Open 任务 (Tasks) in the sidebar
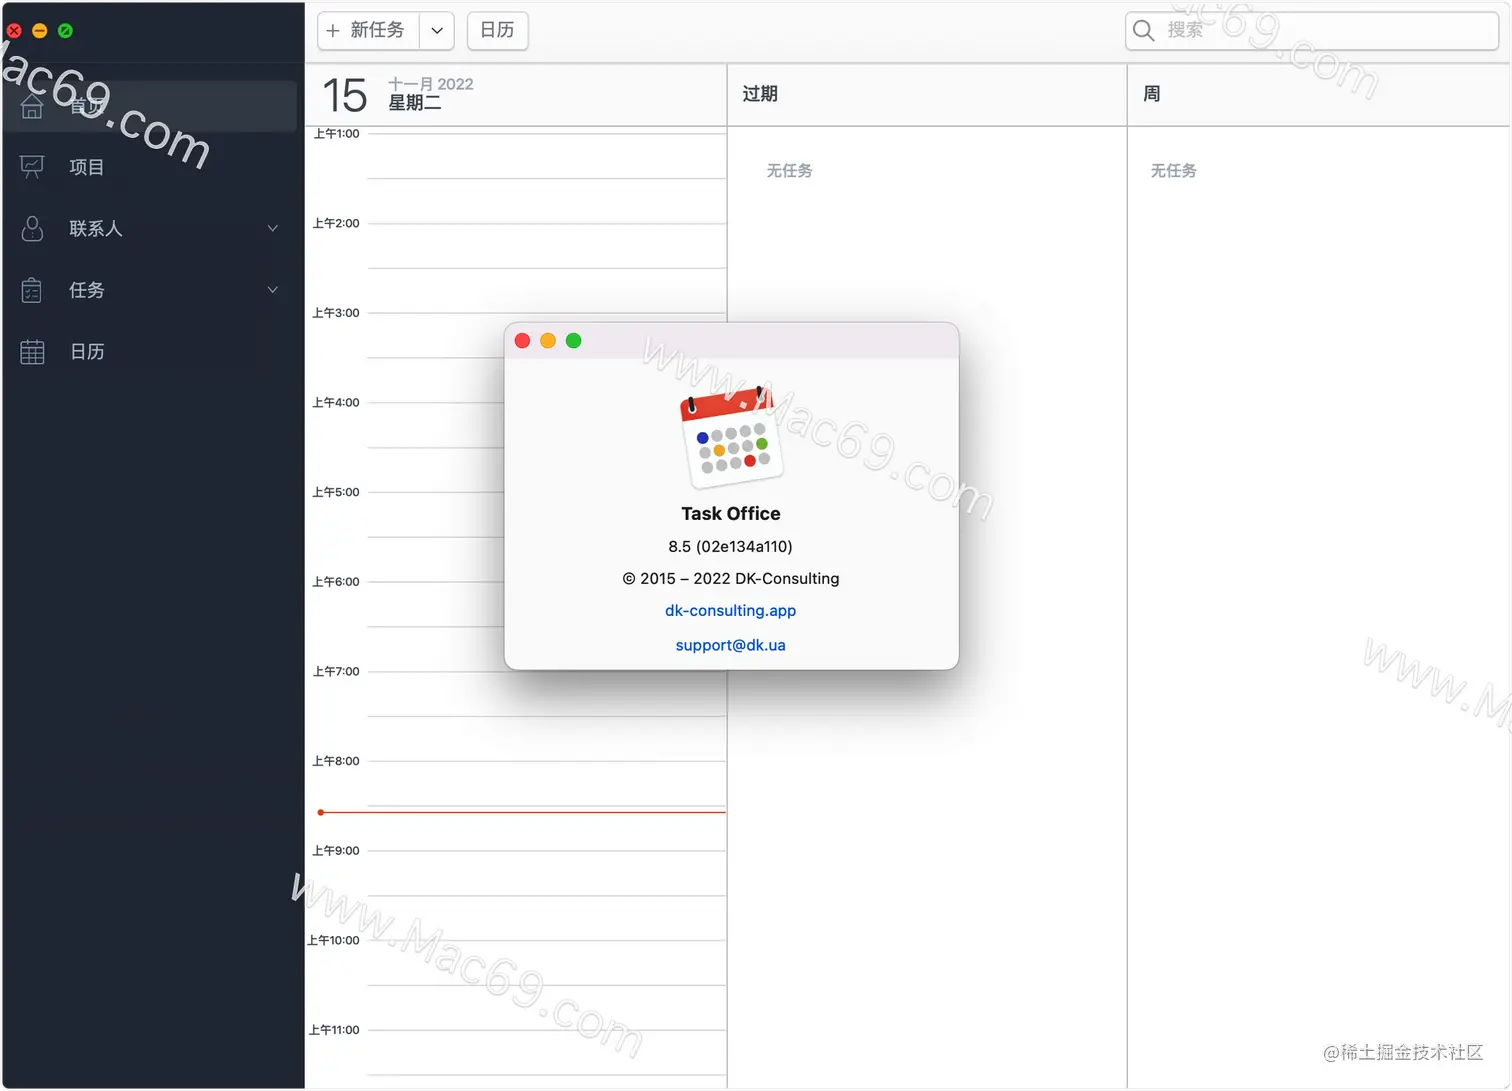 151,290
